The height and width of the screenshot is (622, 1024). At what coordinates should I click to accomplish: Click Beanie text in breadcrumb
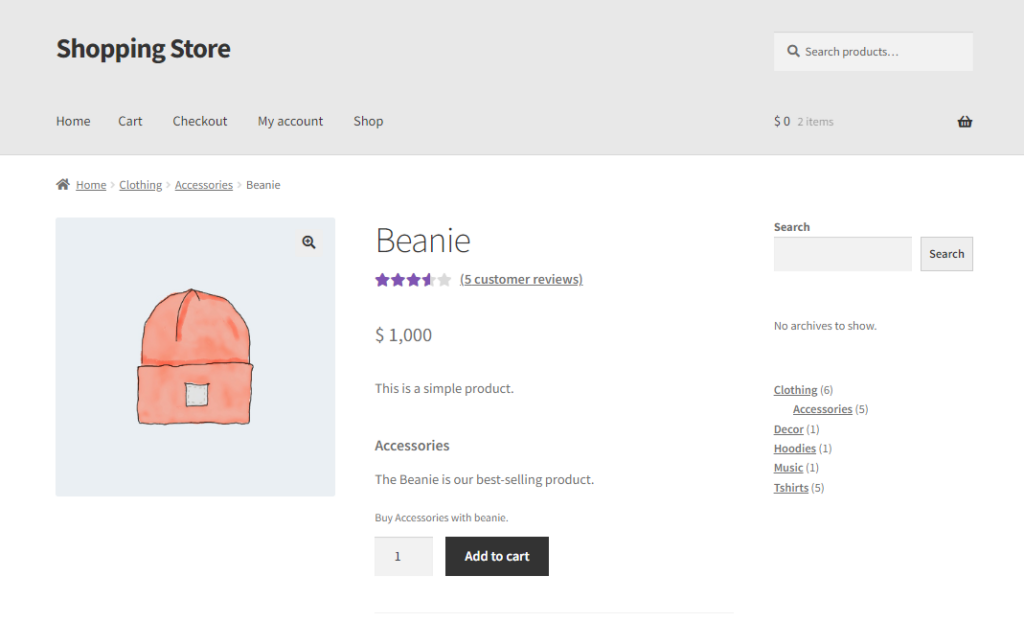pyautogui.click(x=263, y=185)
